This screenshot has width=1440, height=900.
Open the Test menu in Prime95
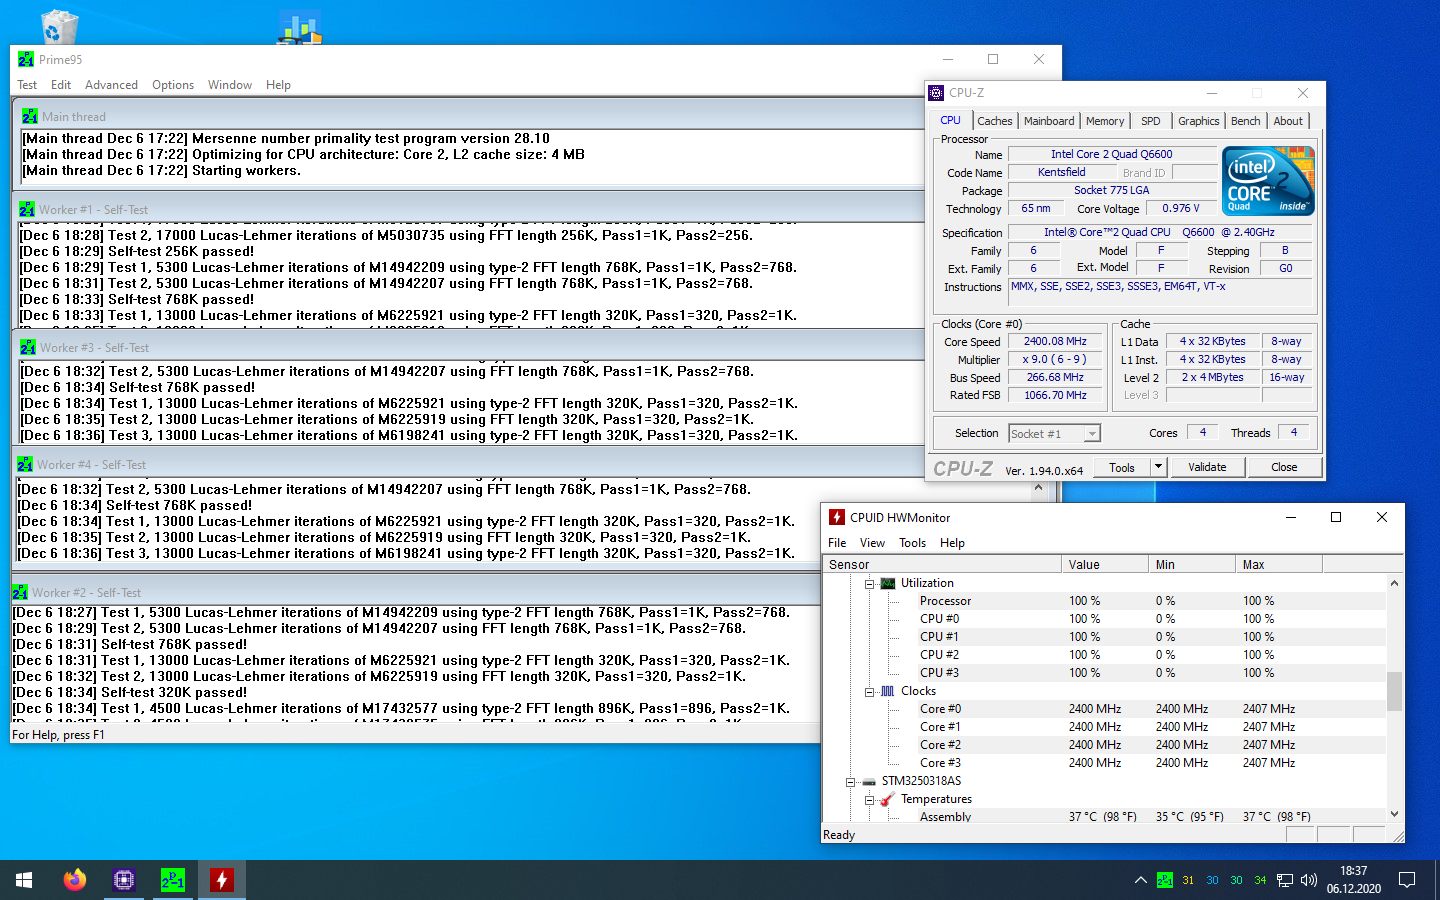(x=27, y=85)
